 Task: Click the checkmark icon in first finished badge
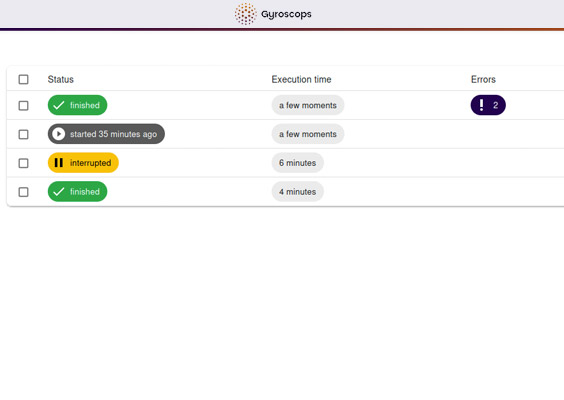pyautogui.click(x=59, y=105)
